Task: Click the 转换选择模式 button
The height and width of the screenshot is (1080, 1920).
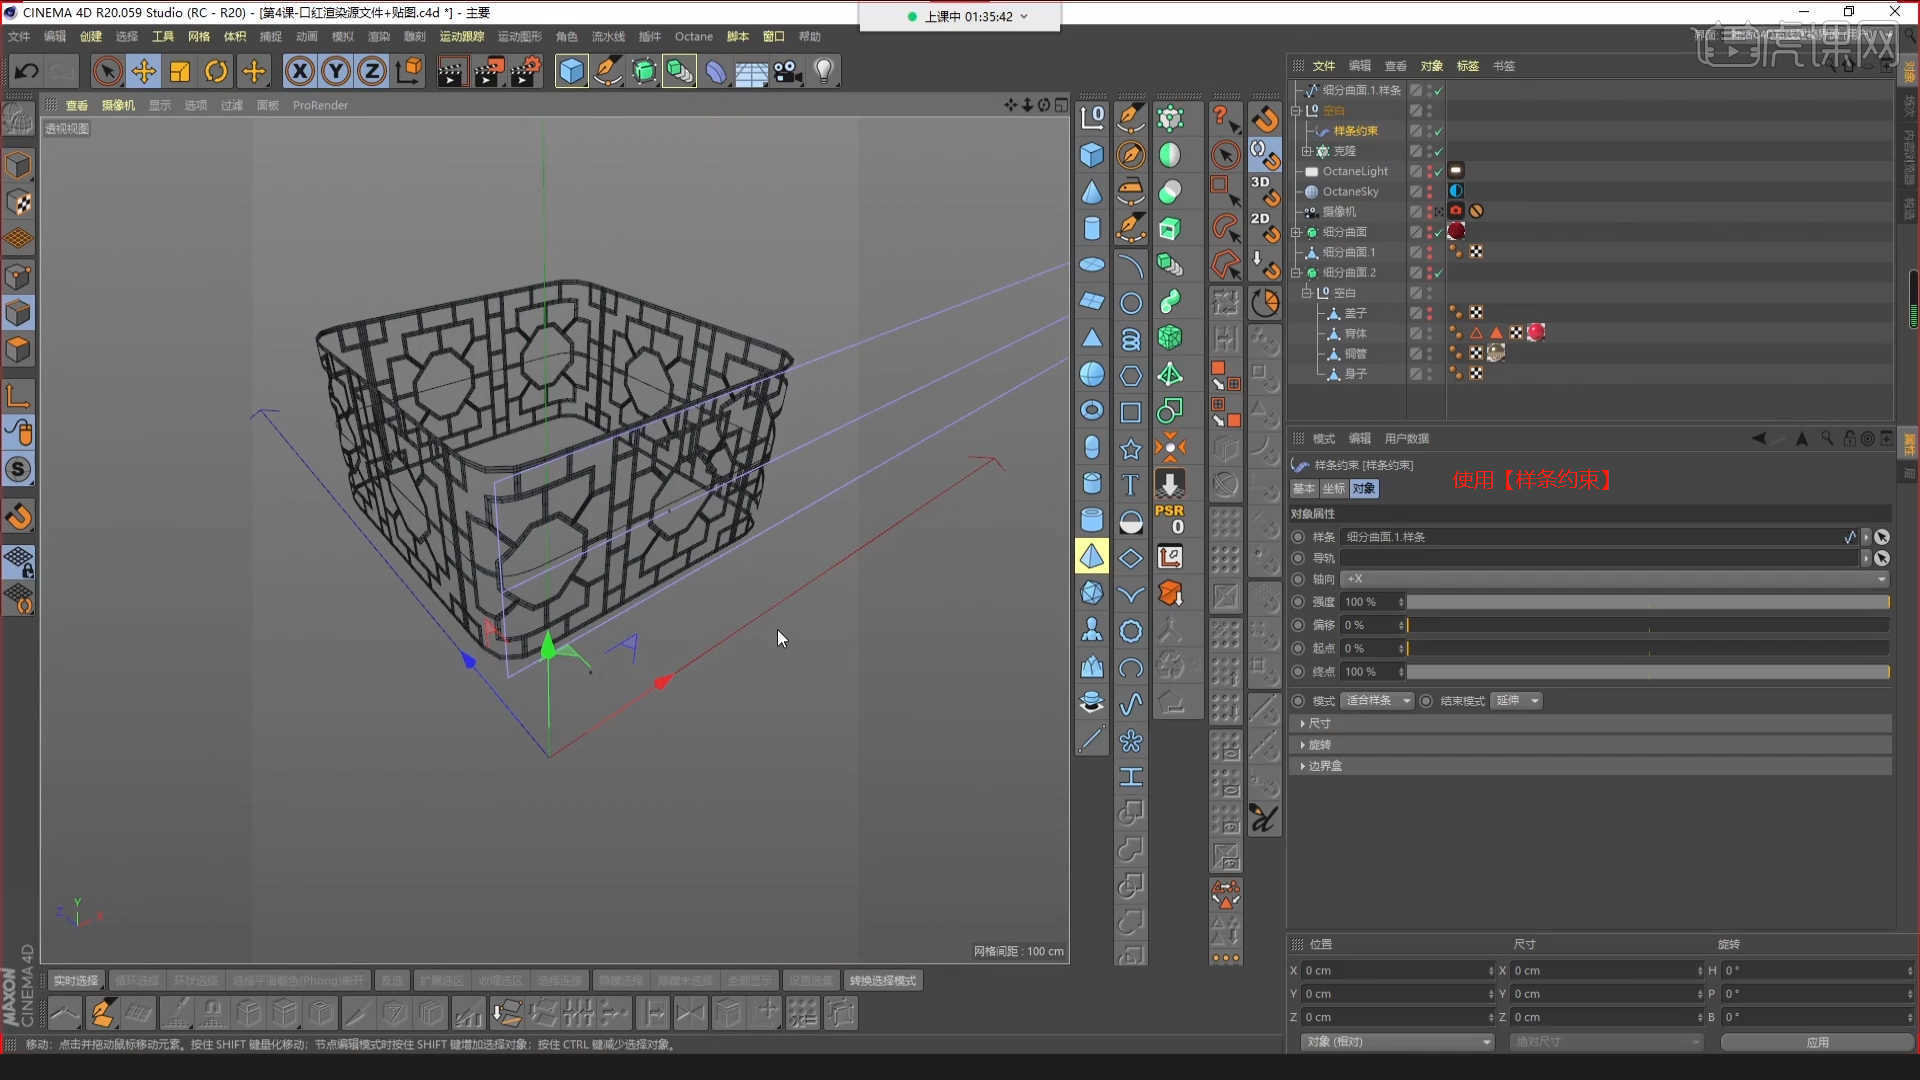Action: coord(882,981)
